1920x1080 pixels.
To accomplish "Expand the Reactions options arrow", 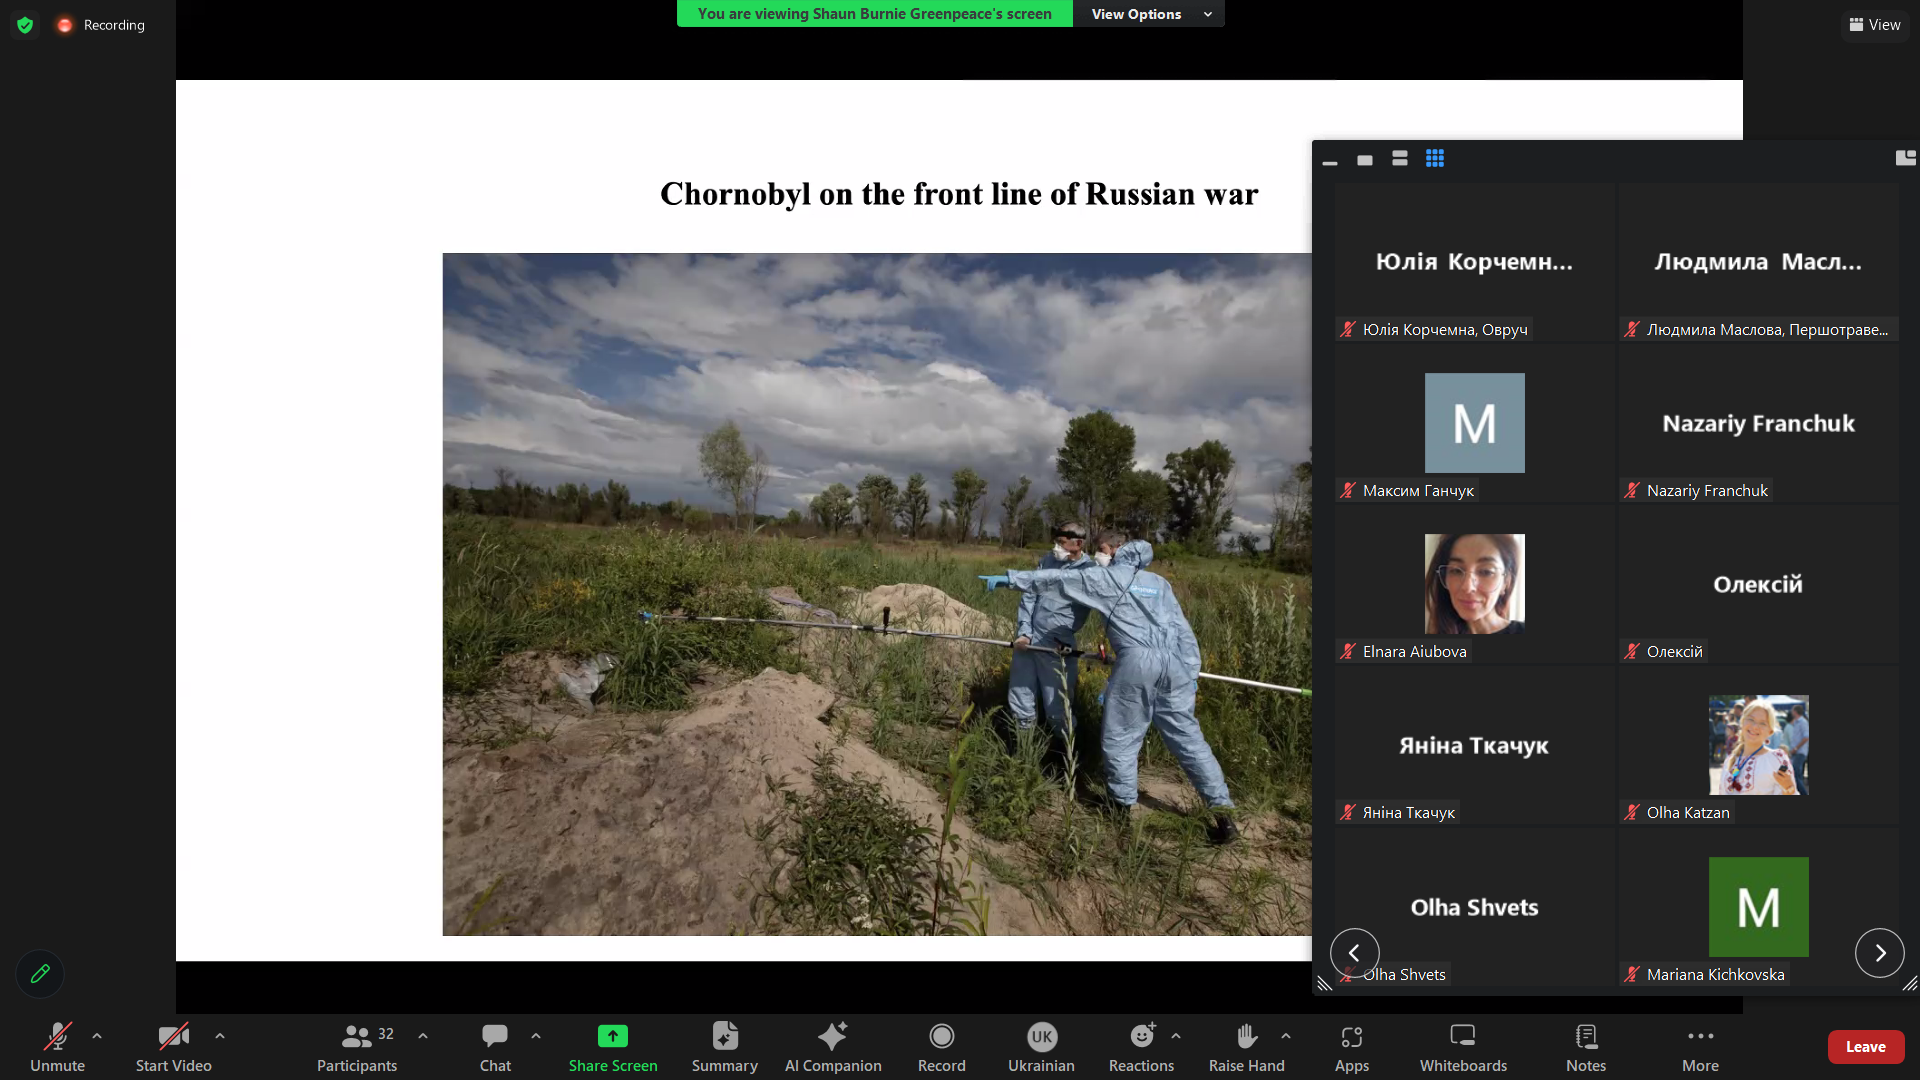I will tap(1176, 1036).
